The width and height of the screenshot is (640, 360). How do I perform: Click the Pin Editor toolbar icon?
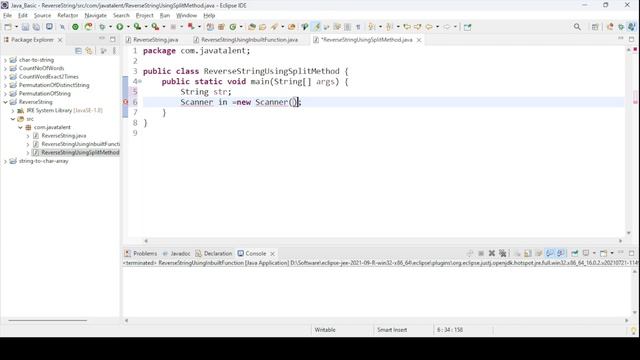tap(467, 27)
